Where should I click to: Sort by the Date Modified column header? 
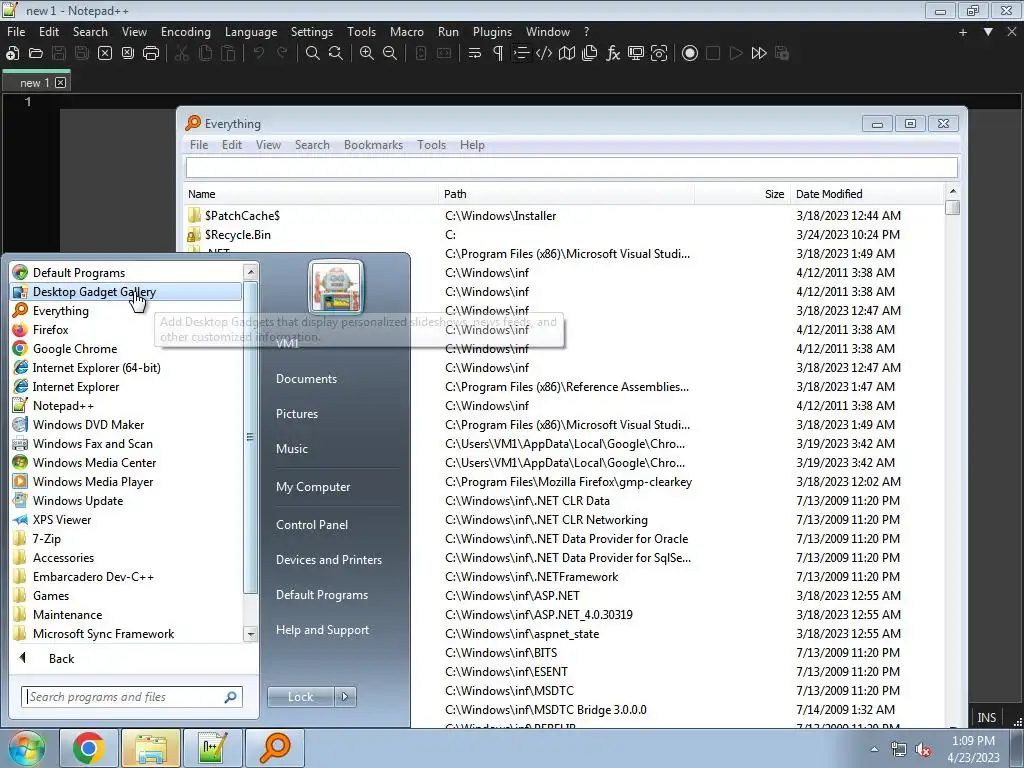[867, 194]
